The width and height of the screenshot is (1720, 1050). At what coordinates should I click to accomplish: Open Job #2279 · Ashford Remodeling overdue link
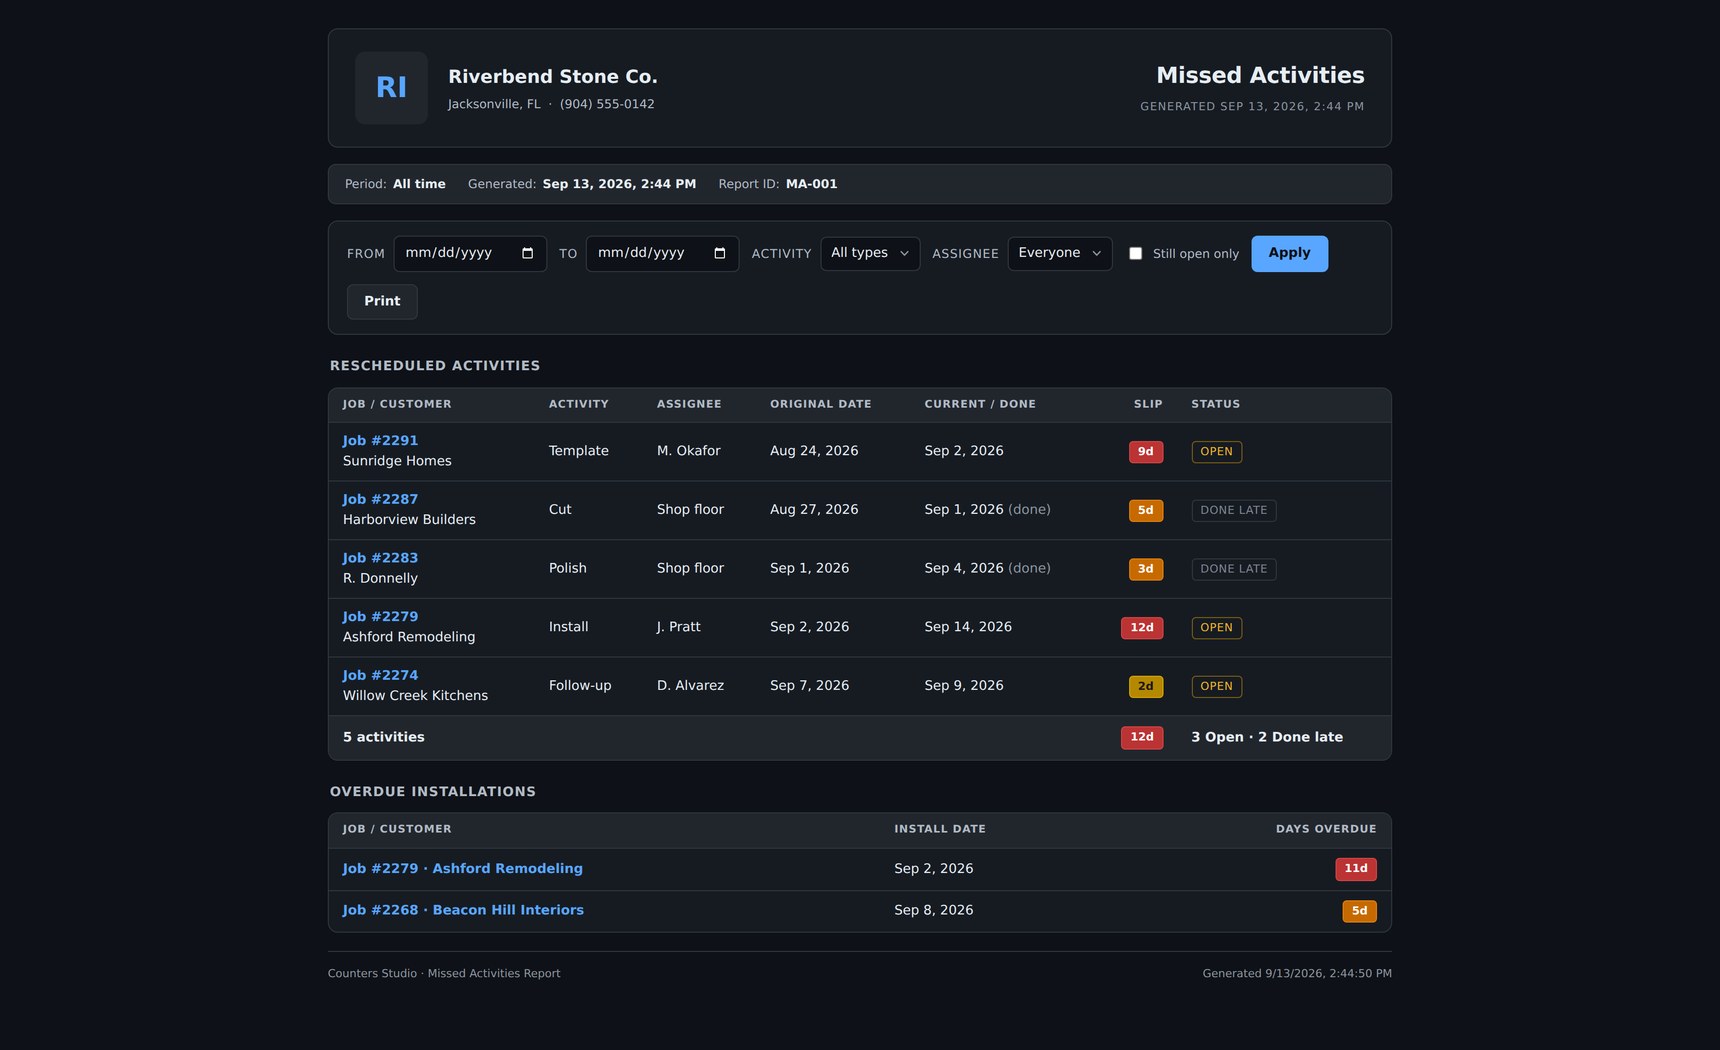pos(462,869)
